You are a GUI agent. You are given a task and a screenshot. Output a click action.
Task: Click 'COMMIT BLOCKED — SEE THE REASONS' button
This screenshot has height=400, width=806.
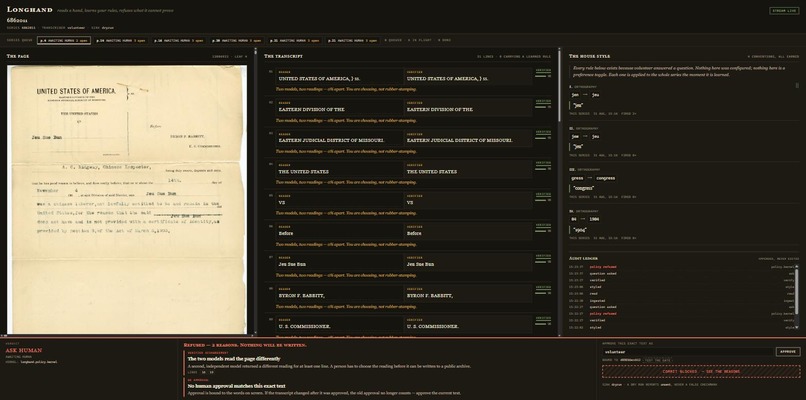click(701, 371)
